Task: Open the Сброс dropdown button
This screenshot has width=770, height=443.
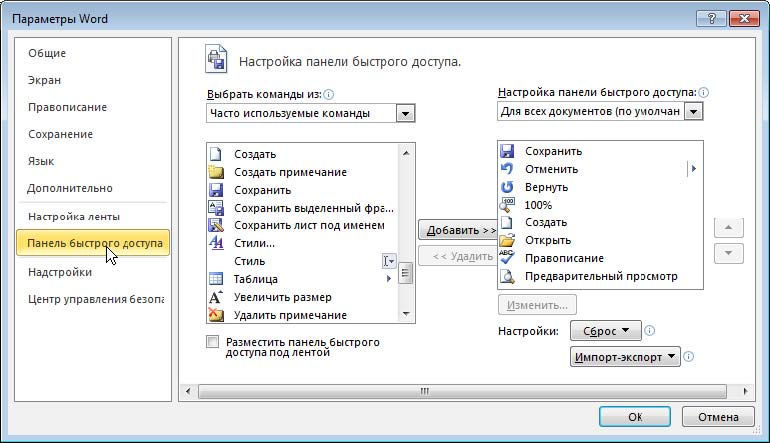Action: (605, 331)
